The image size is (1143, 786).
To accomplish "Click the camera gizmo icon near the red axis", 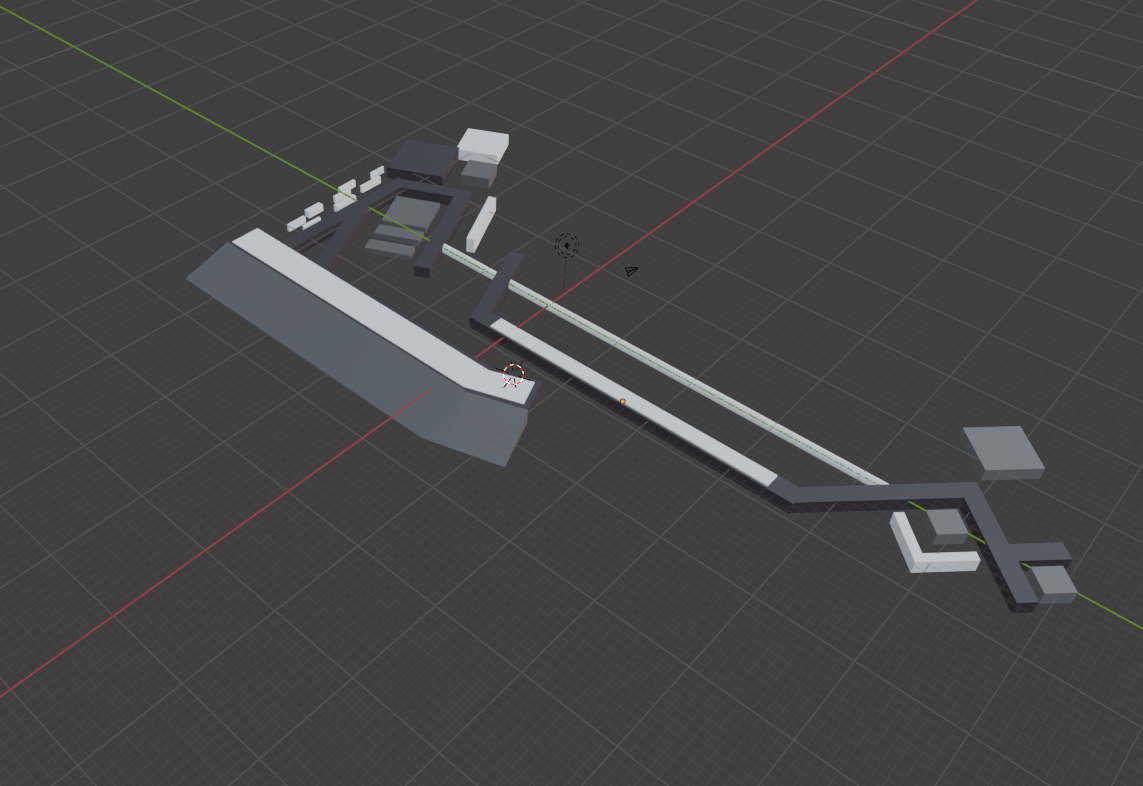I will coord(630,271).
